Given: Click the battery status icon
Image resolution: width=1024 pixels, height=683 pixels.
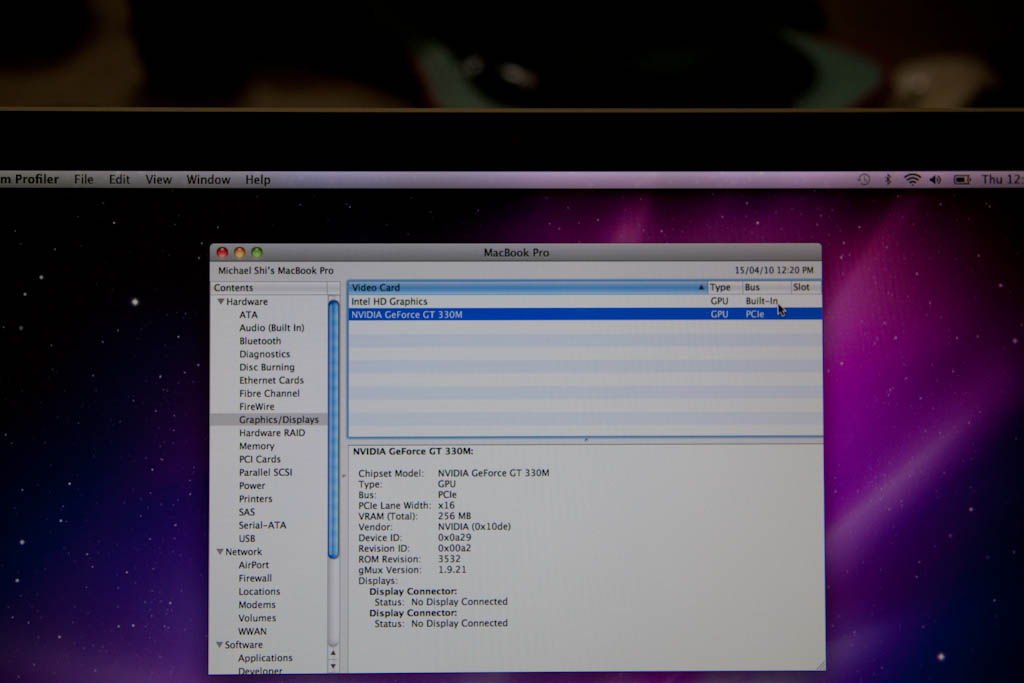Looking at the screenshot, I should (962, 180).
